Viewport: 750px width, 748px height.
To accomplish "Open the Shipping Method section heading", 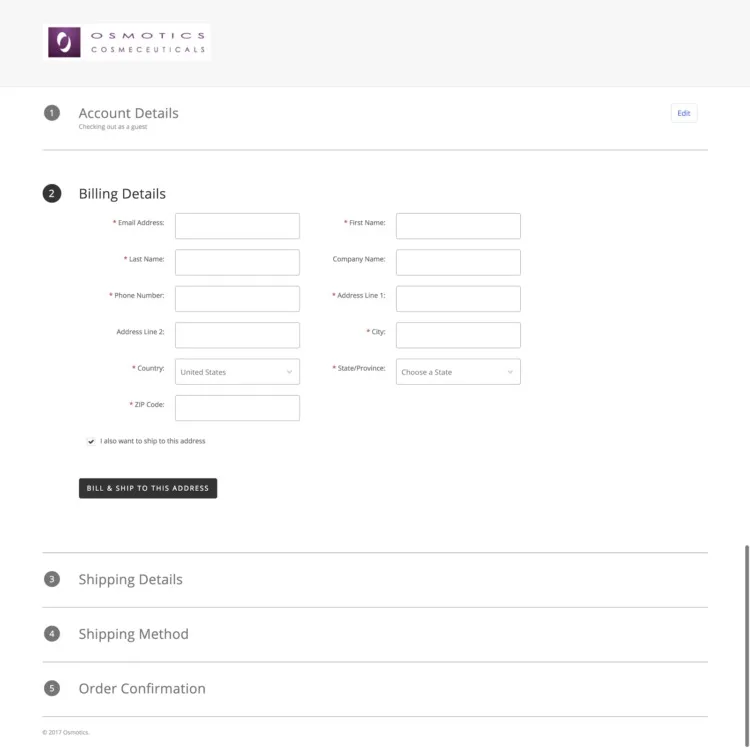I will [x=133, y=634].
